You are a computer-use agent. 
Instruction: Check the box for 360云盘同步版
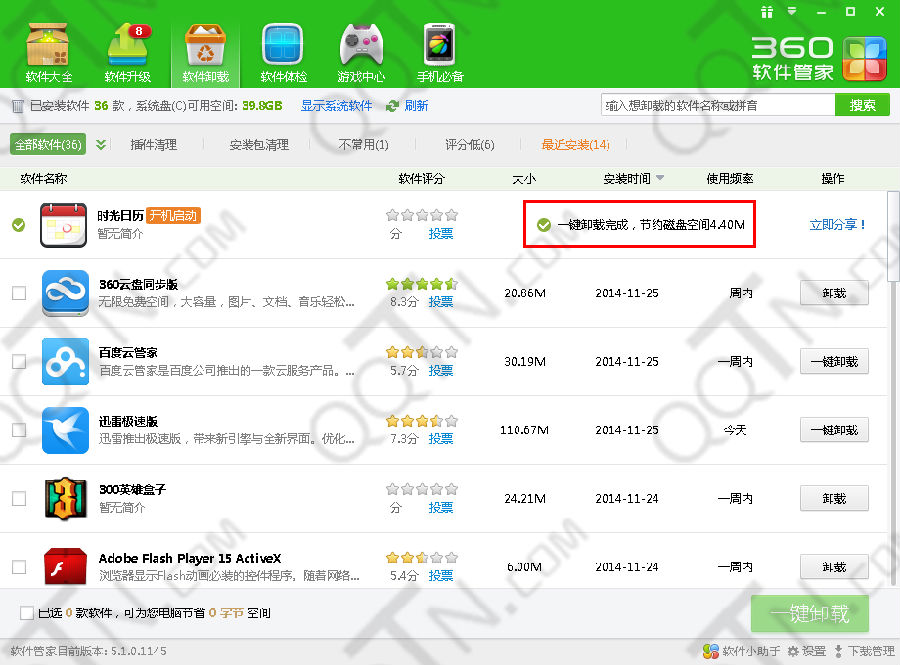pos(19,293)
